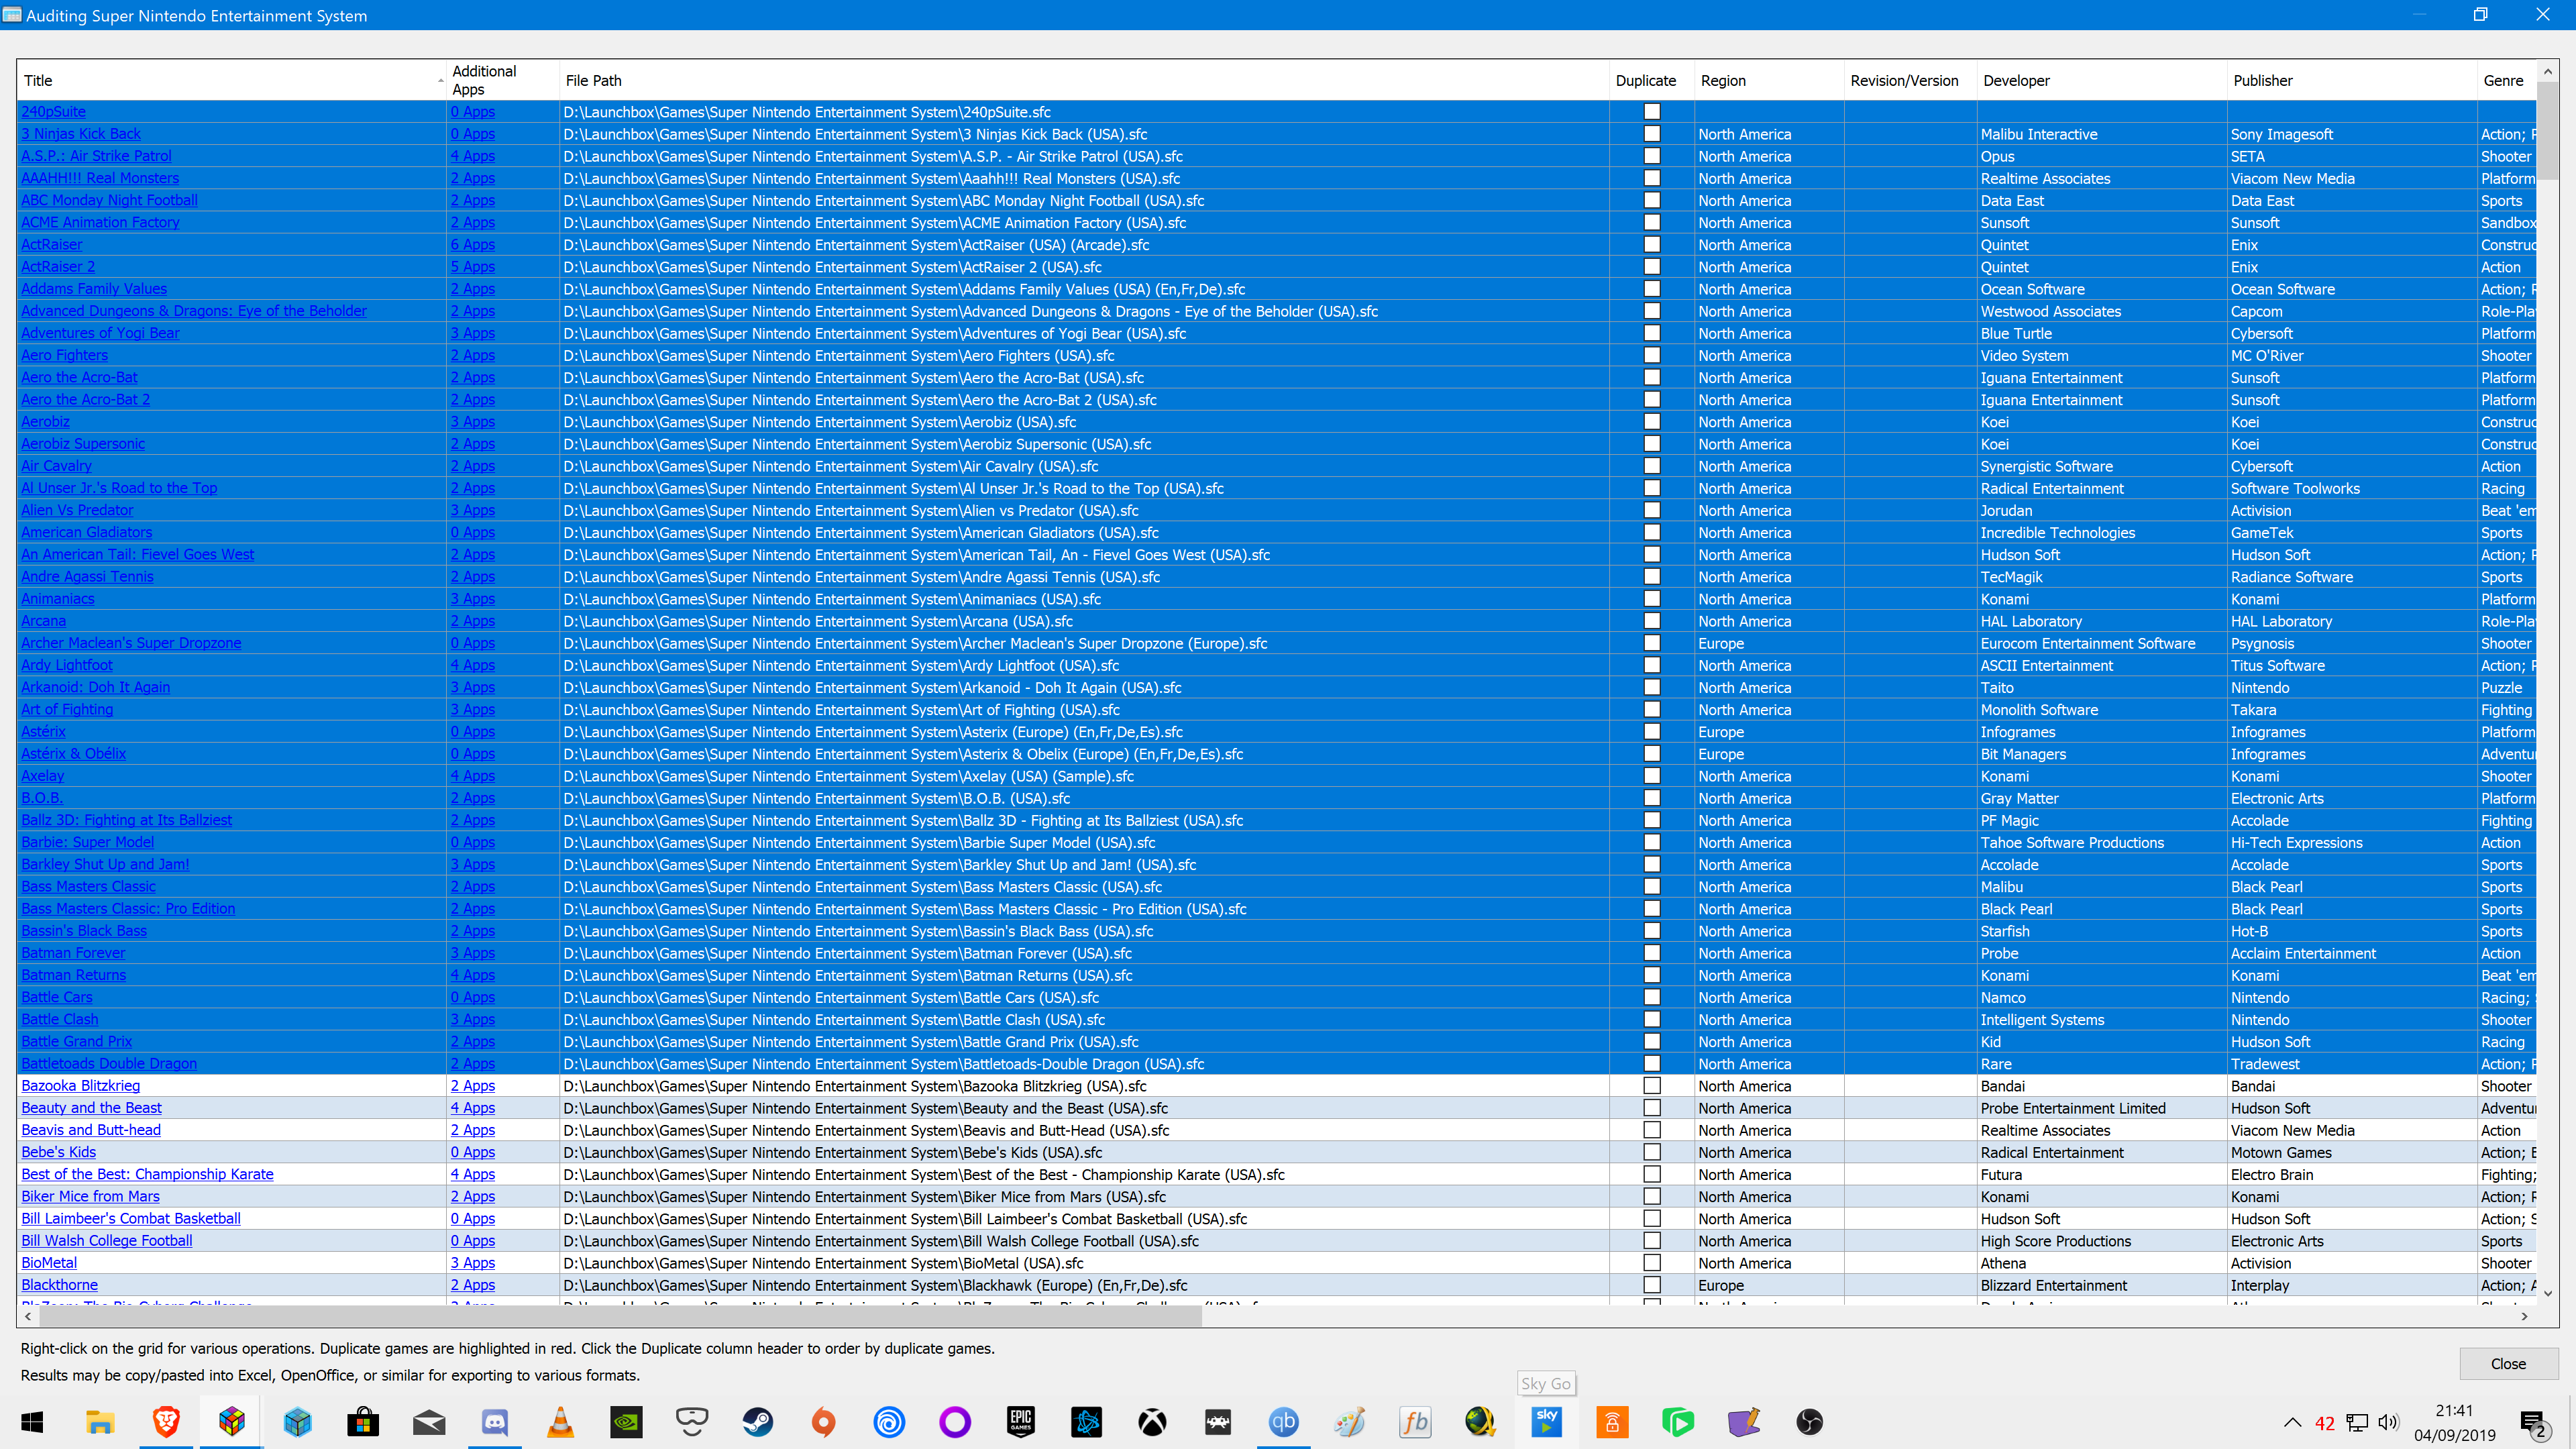Open JDownloader globe icon in taskbar
Screen dimensions: 2576x1449
1480,1421
